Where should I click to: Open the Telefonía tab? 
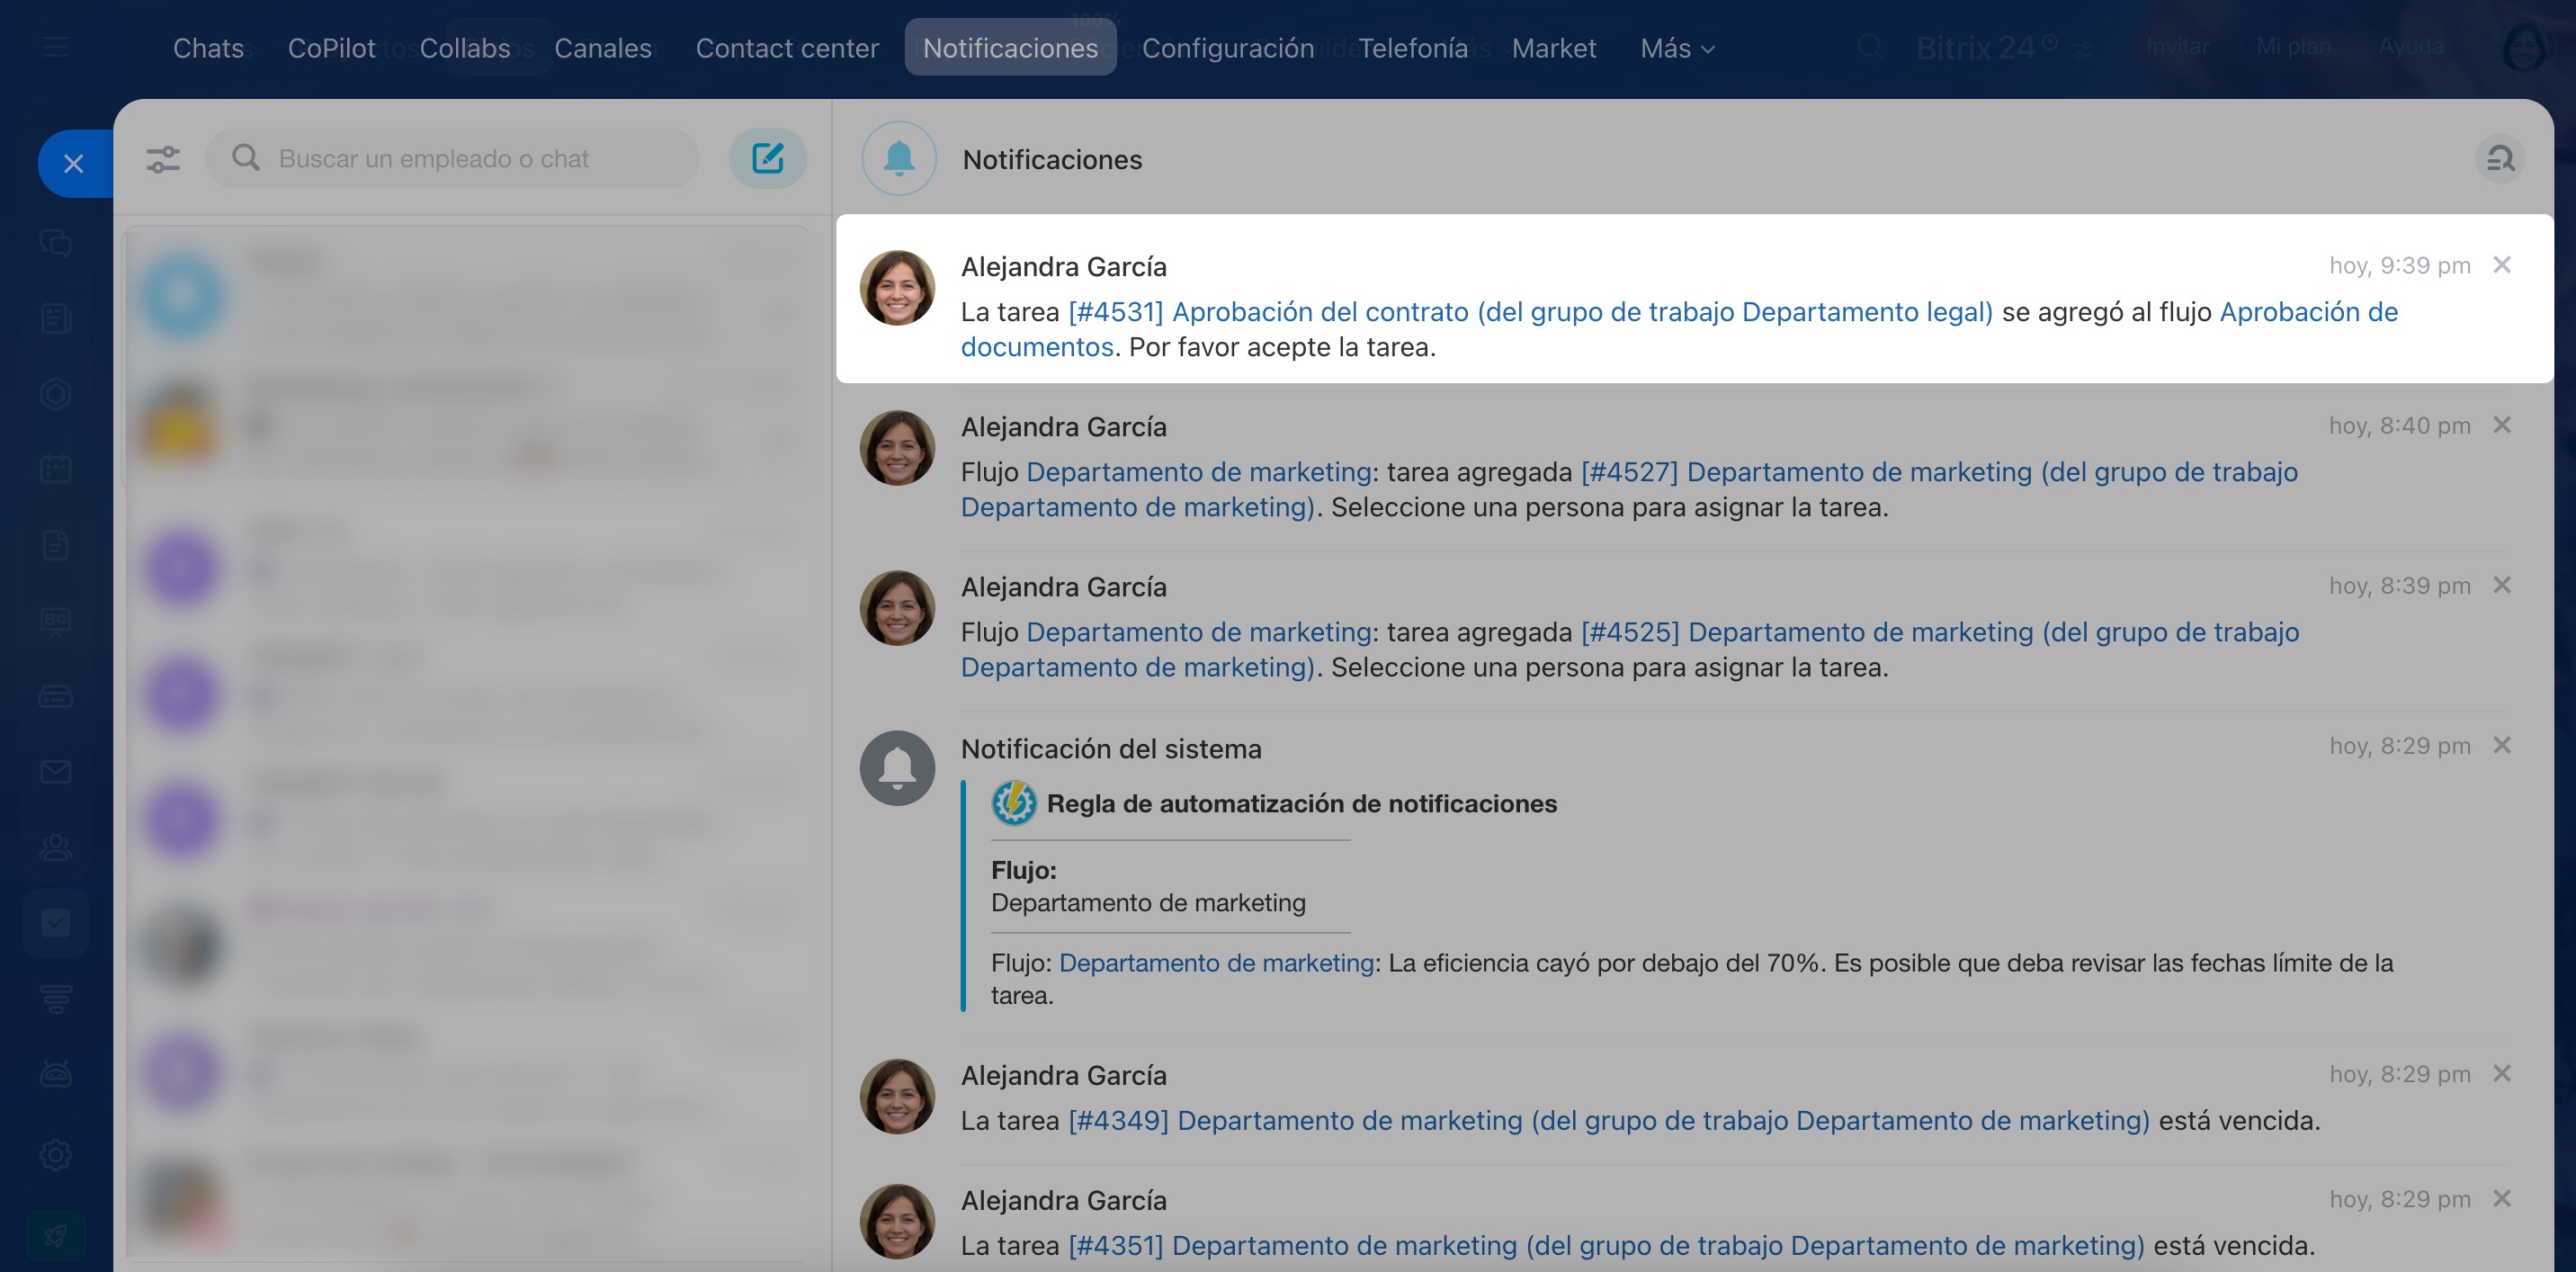[x=1413, y=48]
